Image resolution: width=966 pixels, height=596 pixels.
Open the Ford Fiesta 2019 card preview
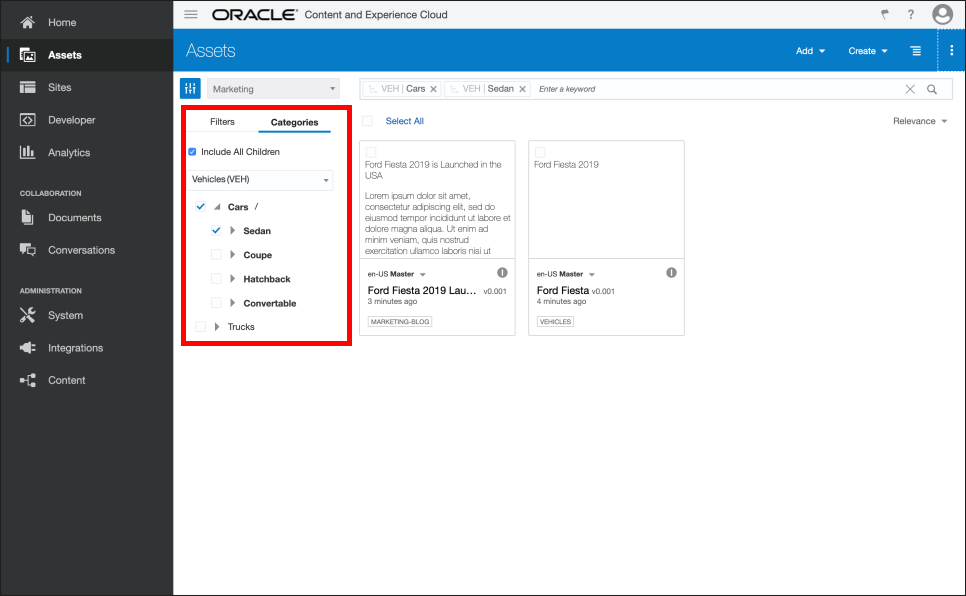click(606, 200)
